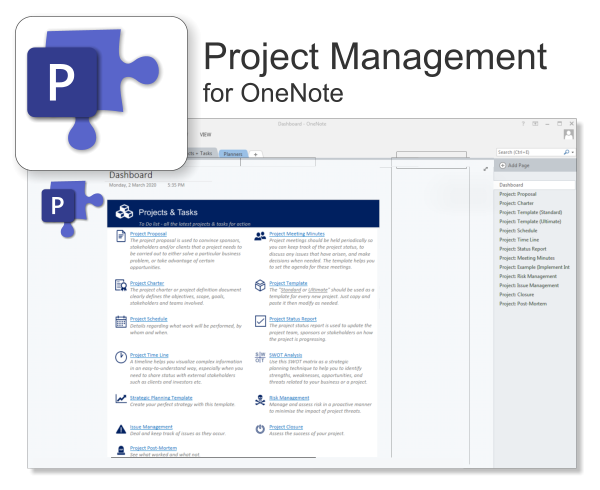Select the Project: Risk Management page
The width and height of the screenshot is (600, 490).
pos(528,276)
